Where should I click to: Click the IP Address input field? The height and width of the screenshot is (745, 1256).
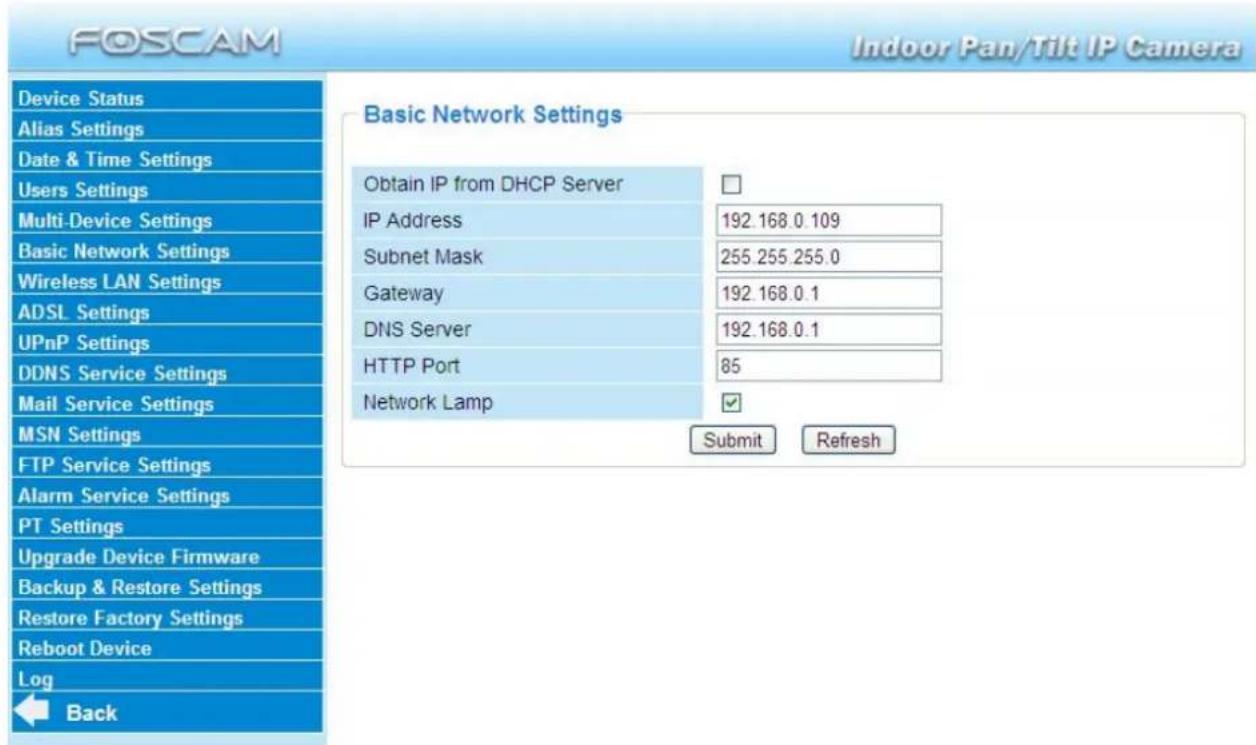pyautogui.click(x=829, y=220)
